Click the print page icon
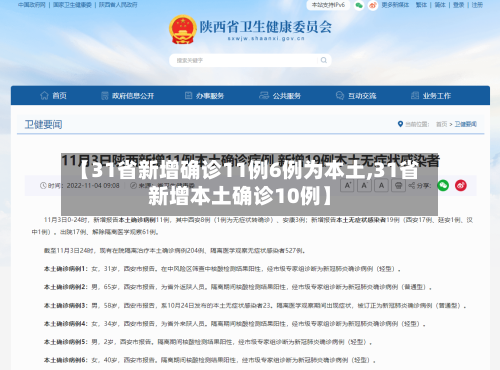Viewport: 500px width, 370px height. [398, 185]
